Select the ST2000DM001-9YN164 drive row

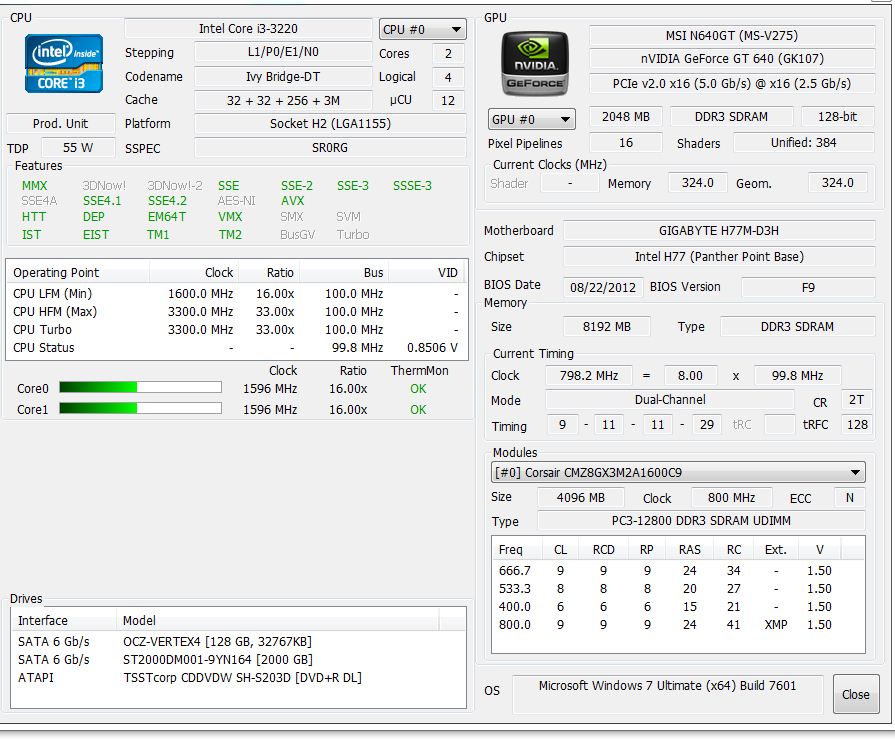click(239, 660)
